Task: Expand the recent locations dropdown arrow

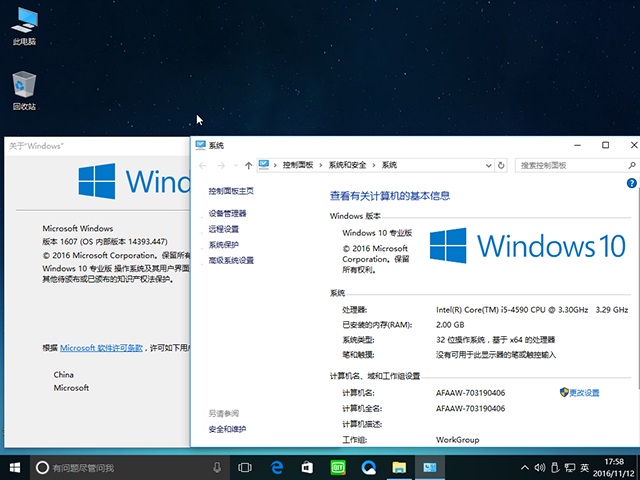Action: click(234, 165)
